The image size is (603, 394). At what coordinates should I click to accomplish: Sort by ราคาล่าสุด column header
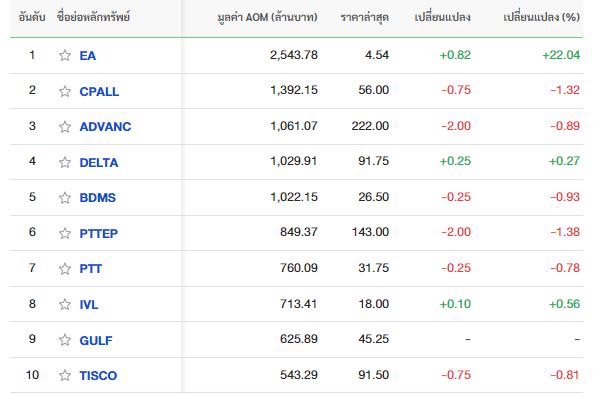click(x=365, y=17)
